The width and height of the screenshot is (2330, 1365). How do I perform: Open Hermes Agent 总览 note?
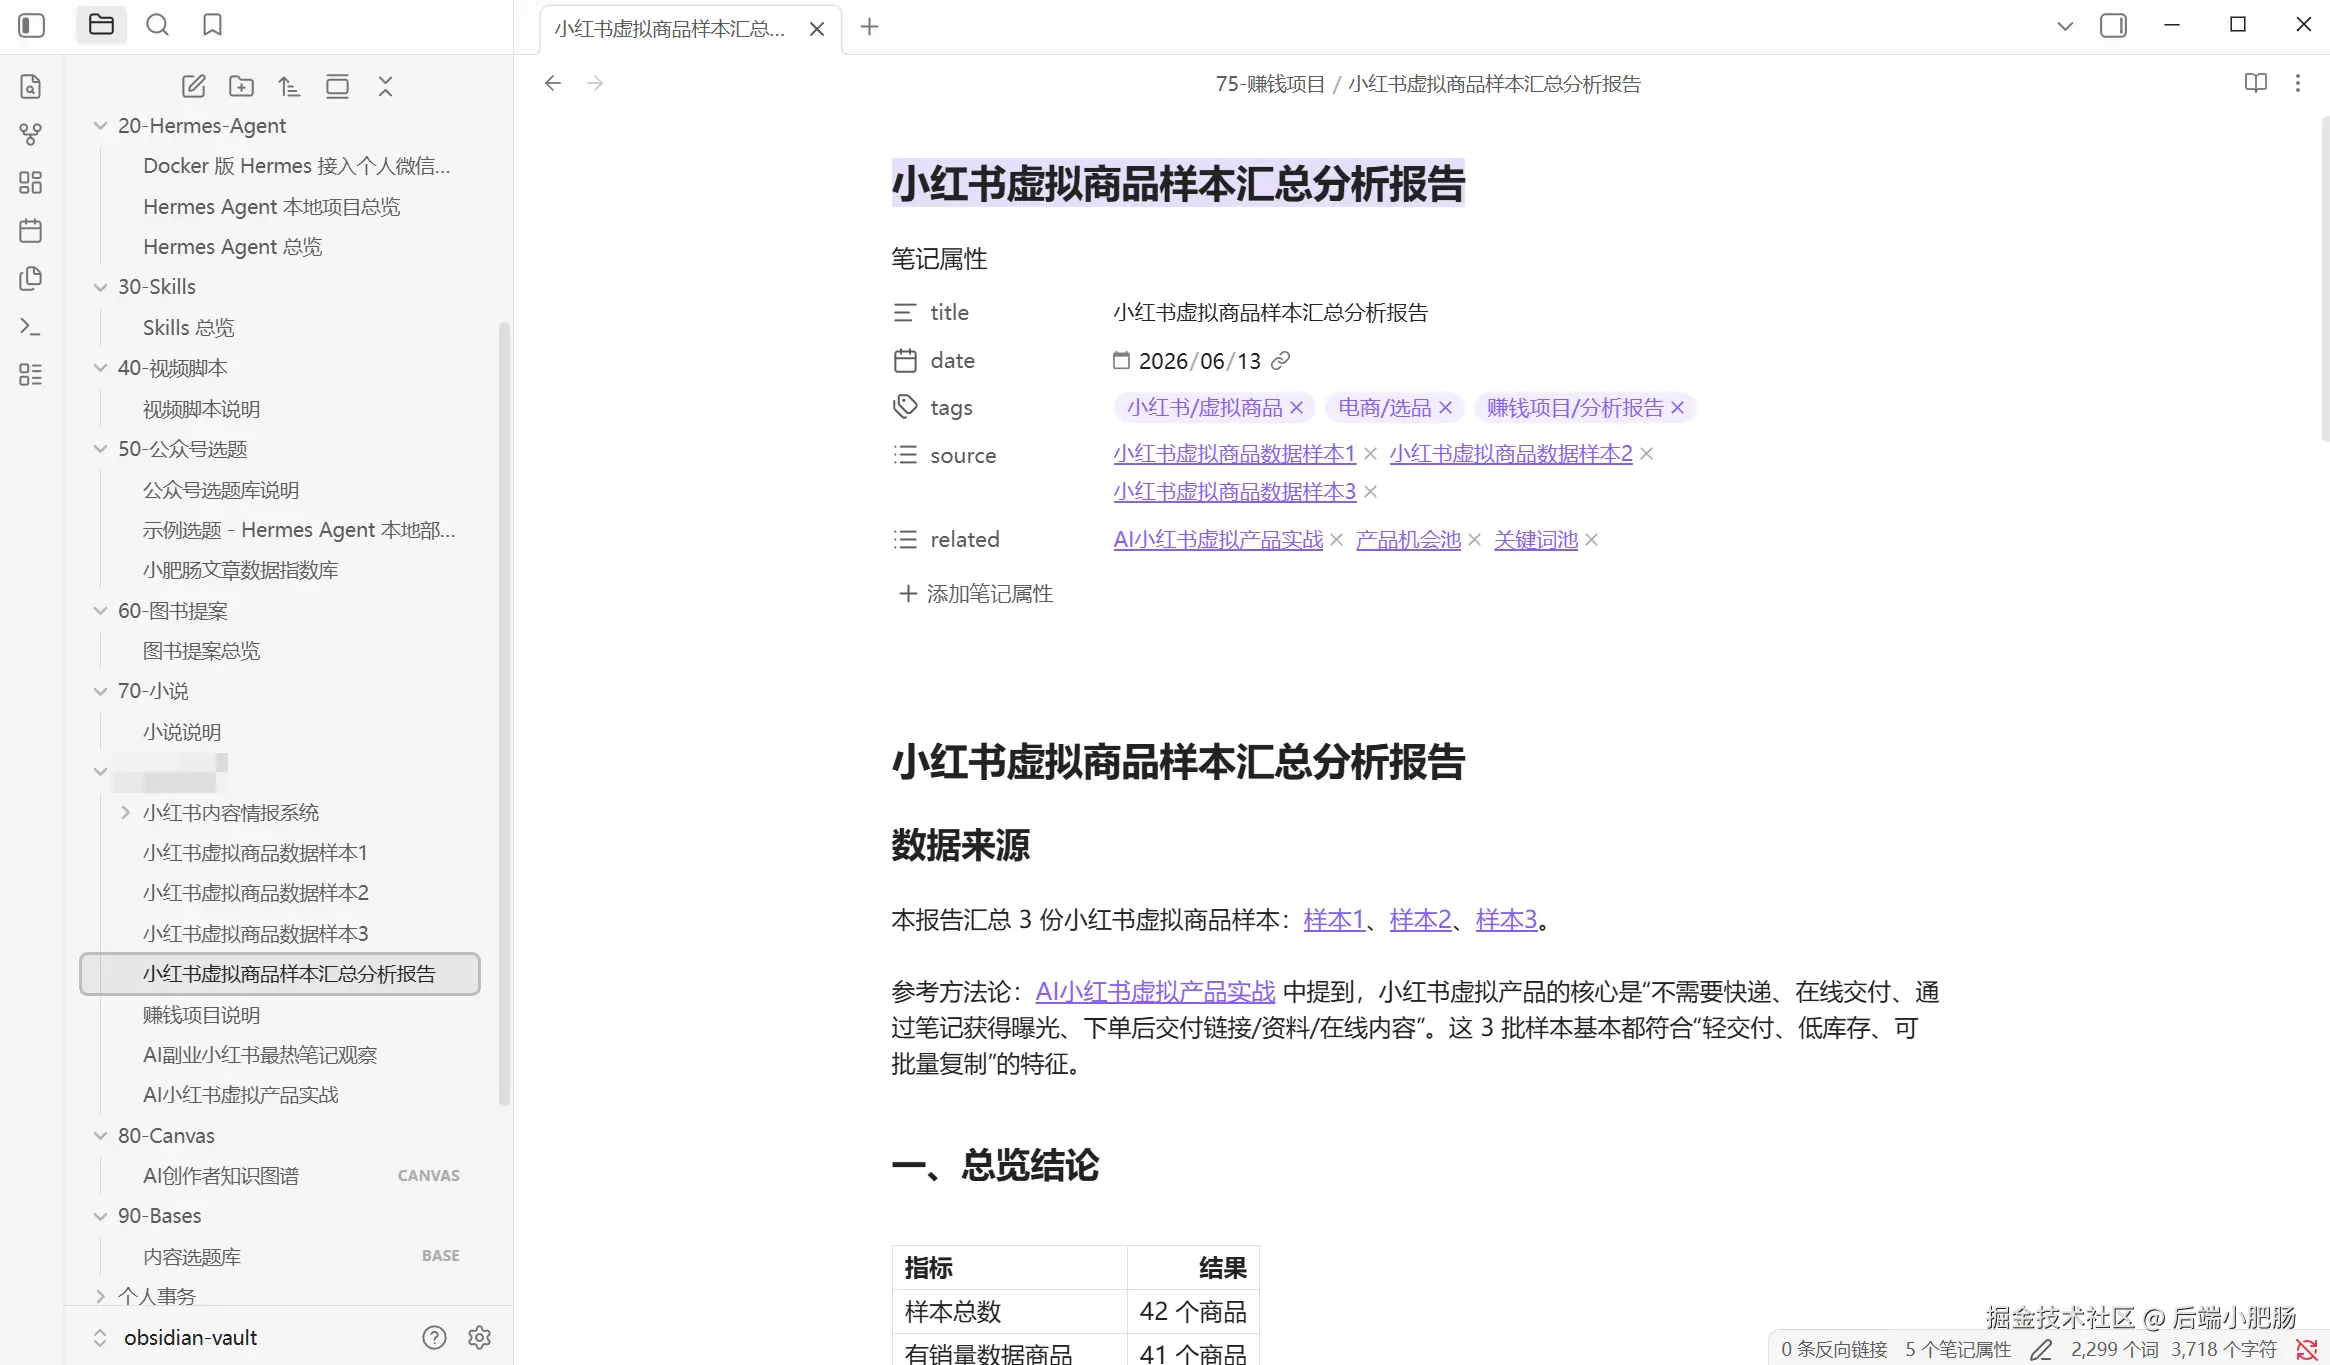[x=232, y=247]
